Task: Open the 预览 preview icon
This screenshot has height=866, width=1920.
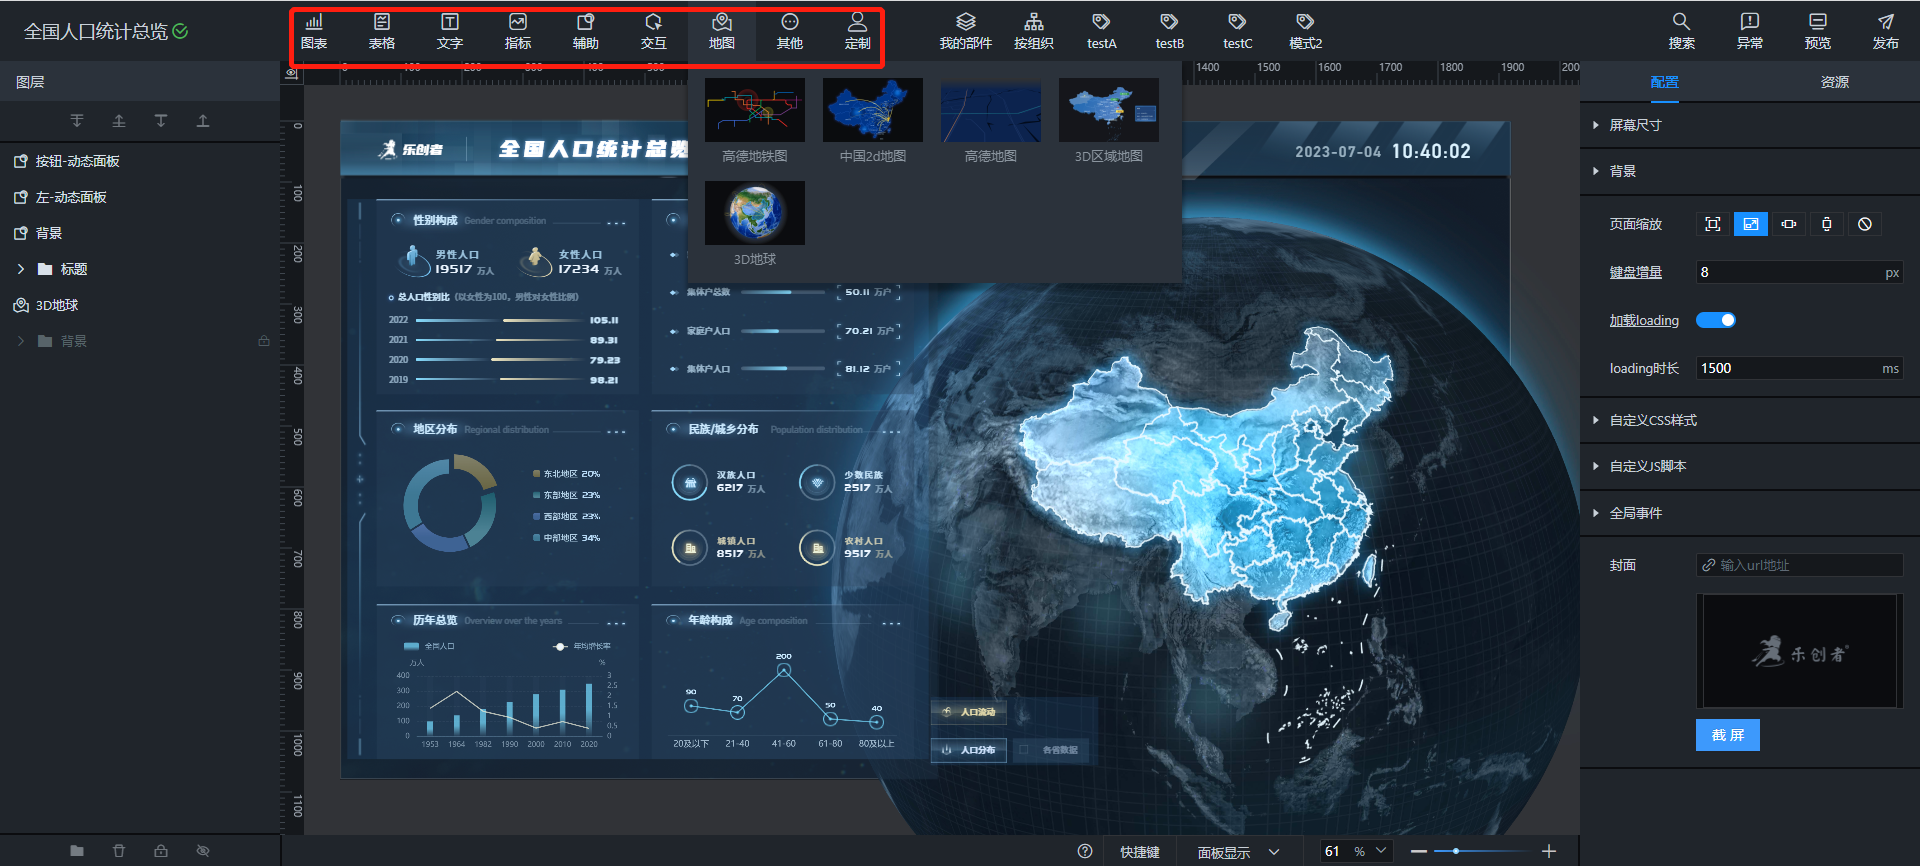Action: point(1817,31)
